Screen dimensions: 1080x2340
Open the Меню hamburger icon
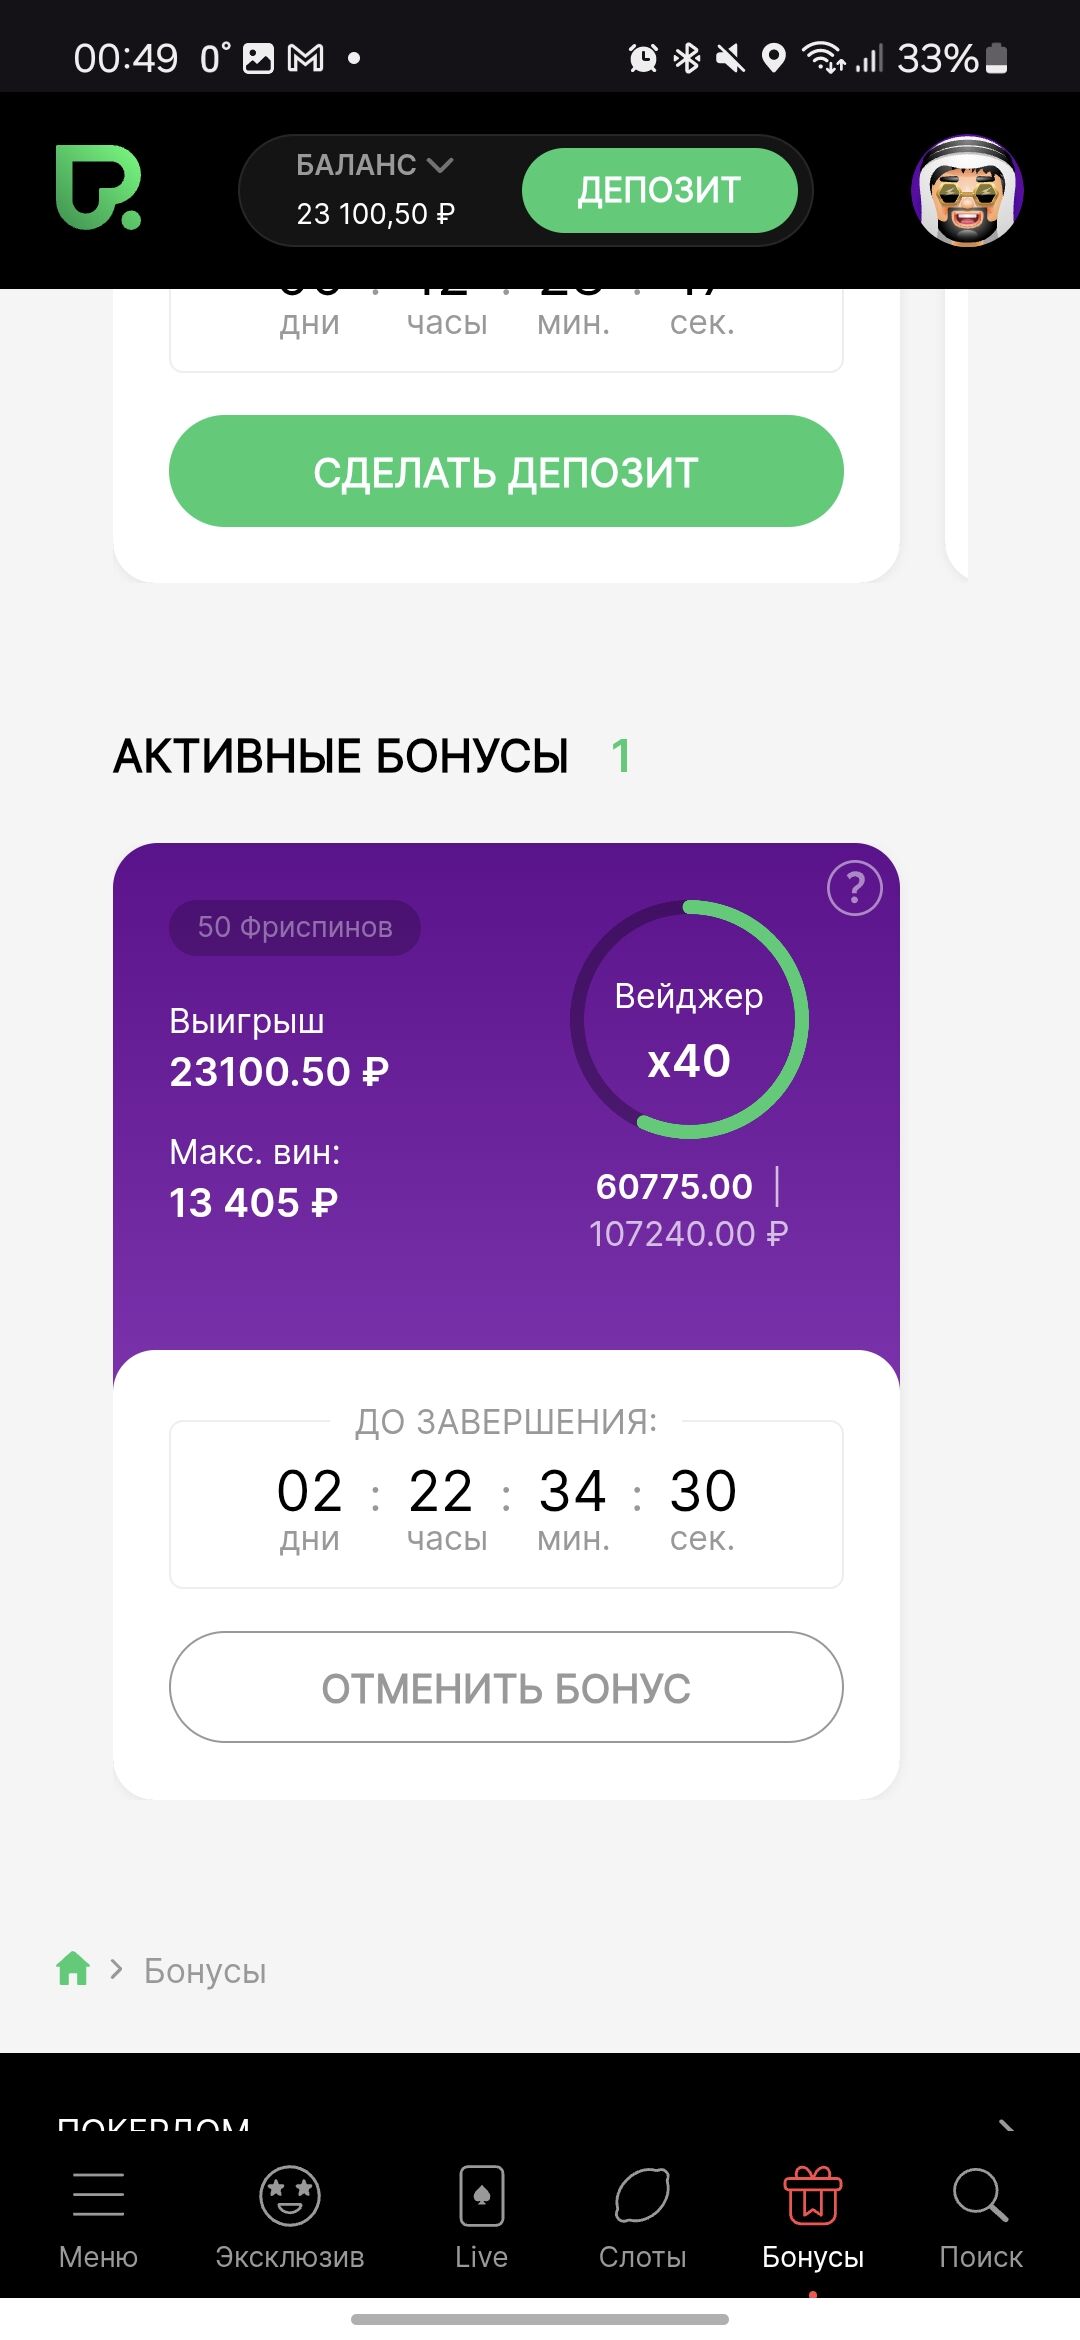pyautogui.click(x=98, y=2194)
